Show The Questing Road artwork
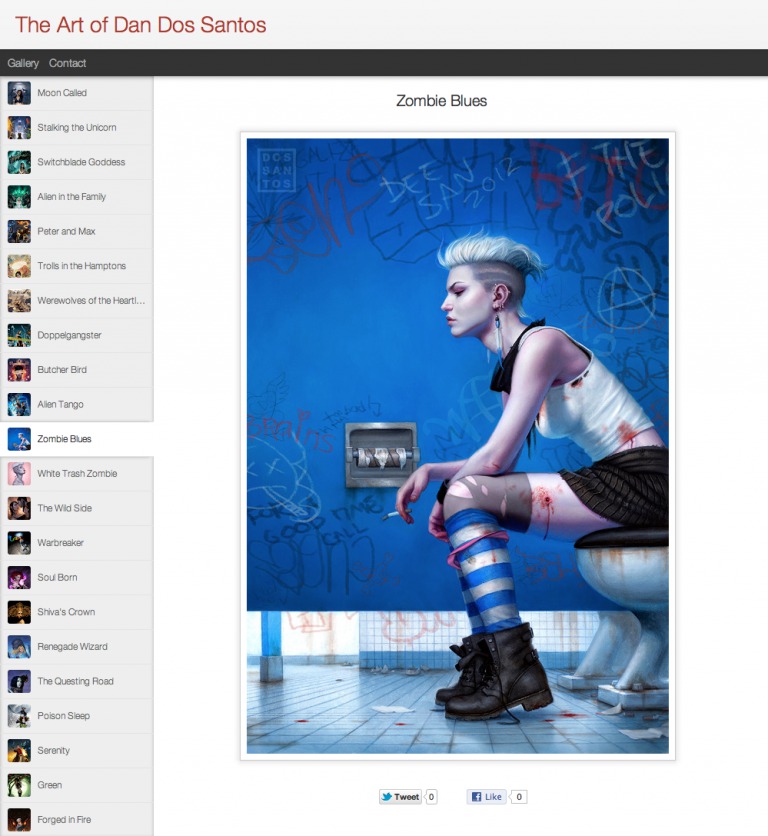 (x=75, y=681)
